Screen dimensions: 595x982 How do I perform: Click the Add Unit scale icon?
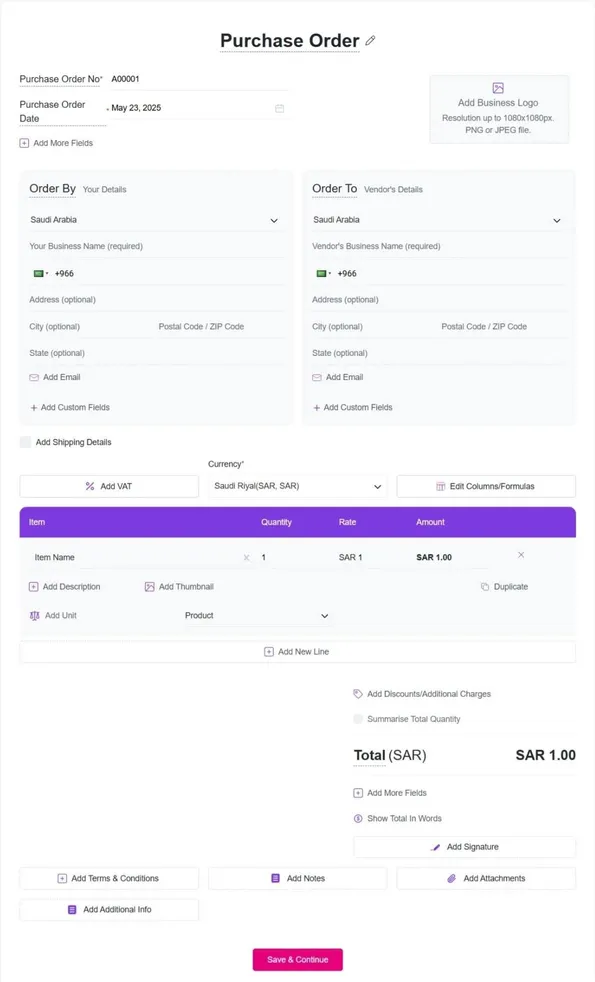pos(34,616)
